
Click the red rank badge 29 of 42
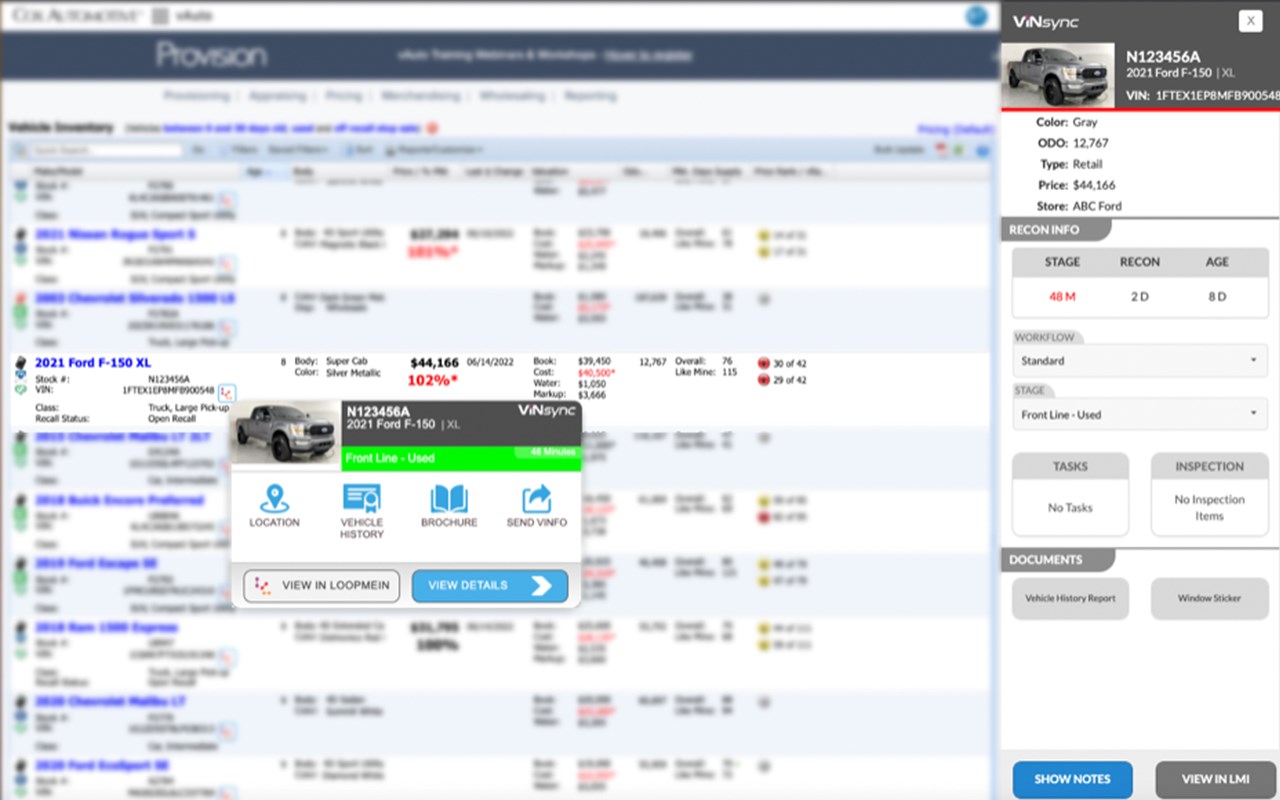coord(764,380)
